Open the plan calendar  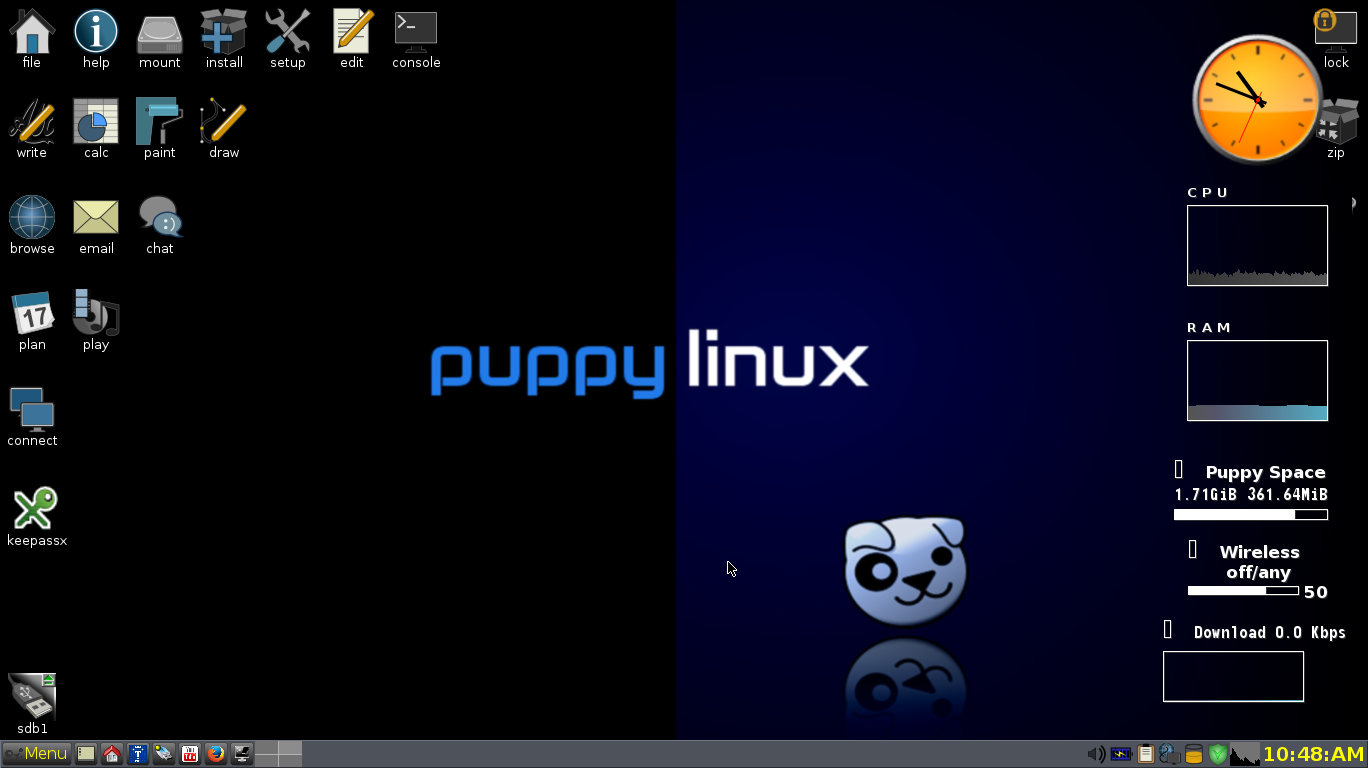32,312
